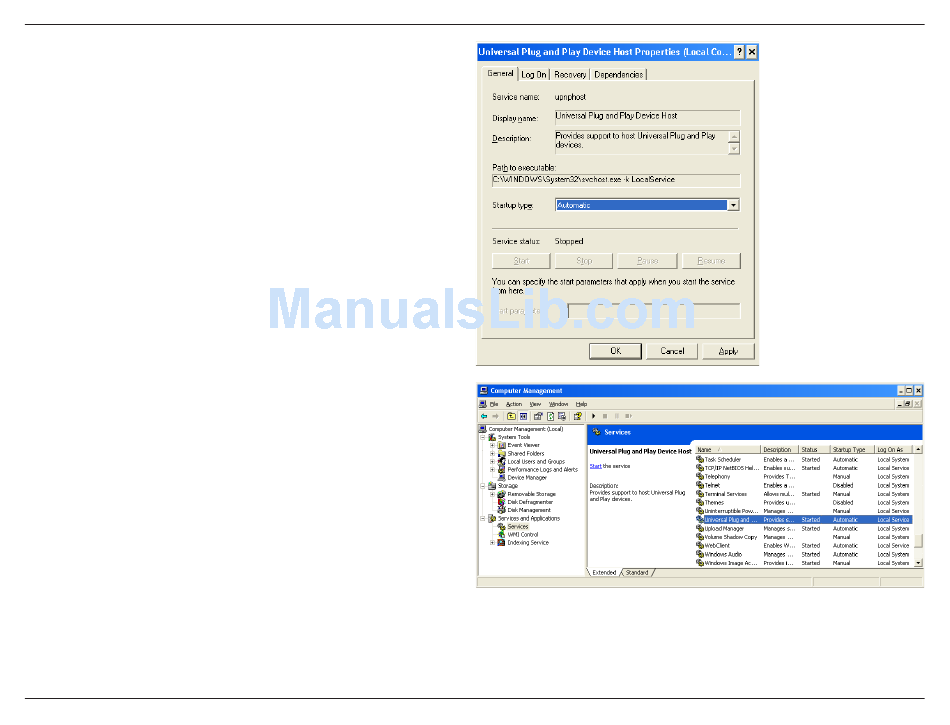Click the Stop Service square icon in toolbar
950x725 pixels.
[605, 416]
